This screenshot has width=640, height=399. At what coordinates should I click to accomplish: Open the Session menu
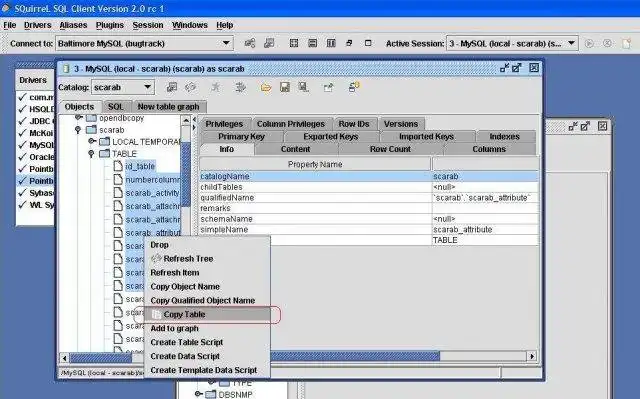pos(148,25)
